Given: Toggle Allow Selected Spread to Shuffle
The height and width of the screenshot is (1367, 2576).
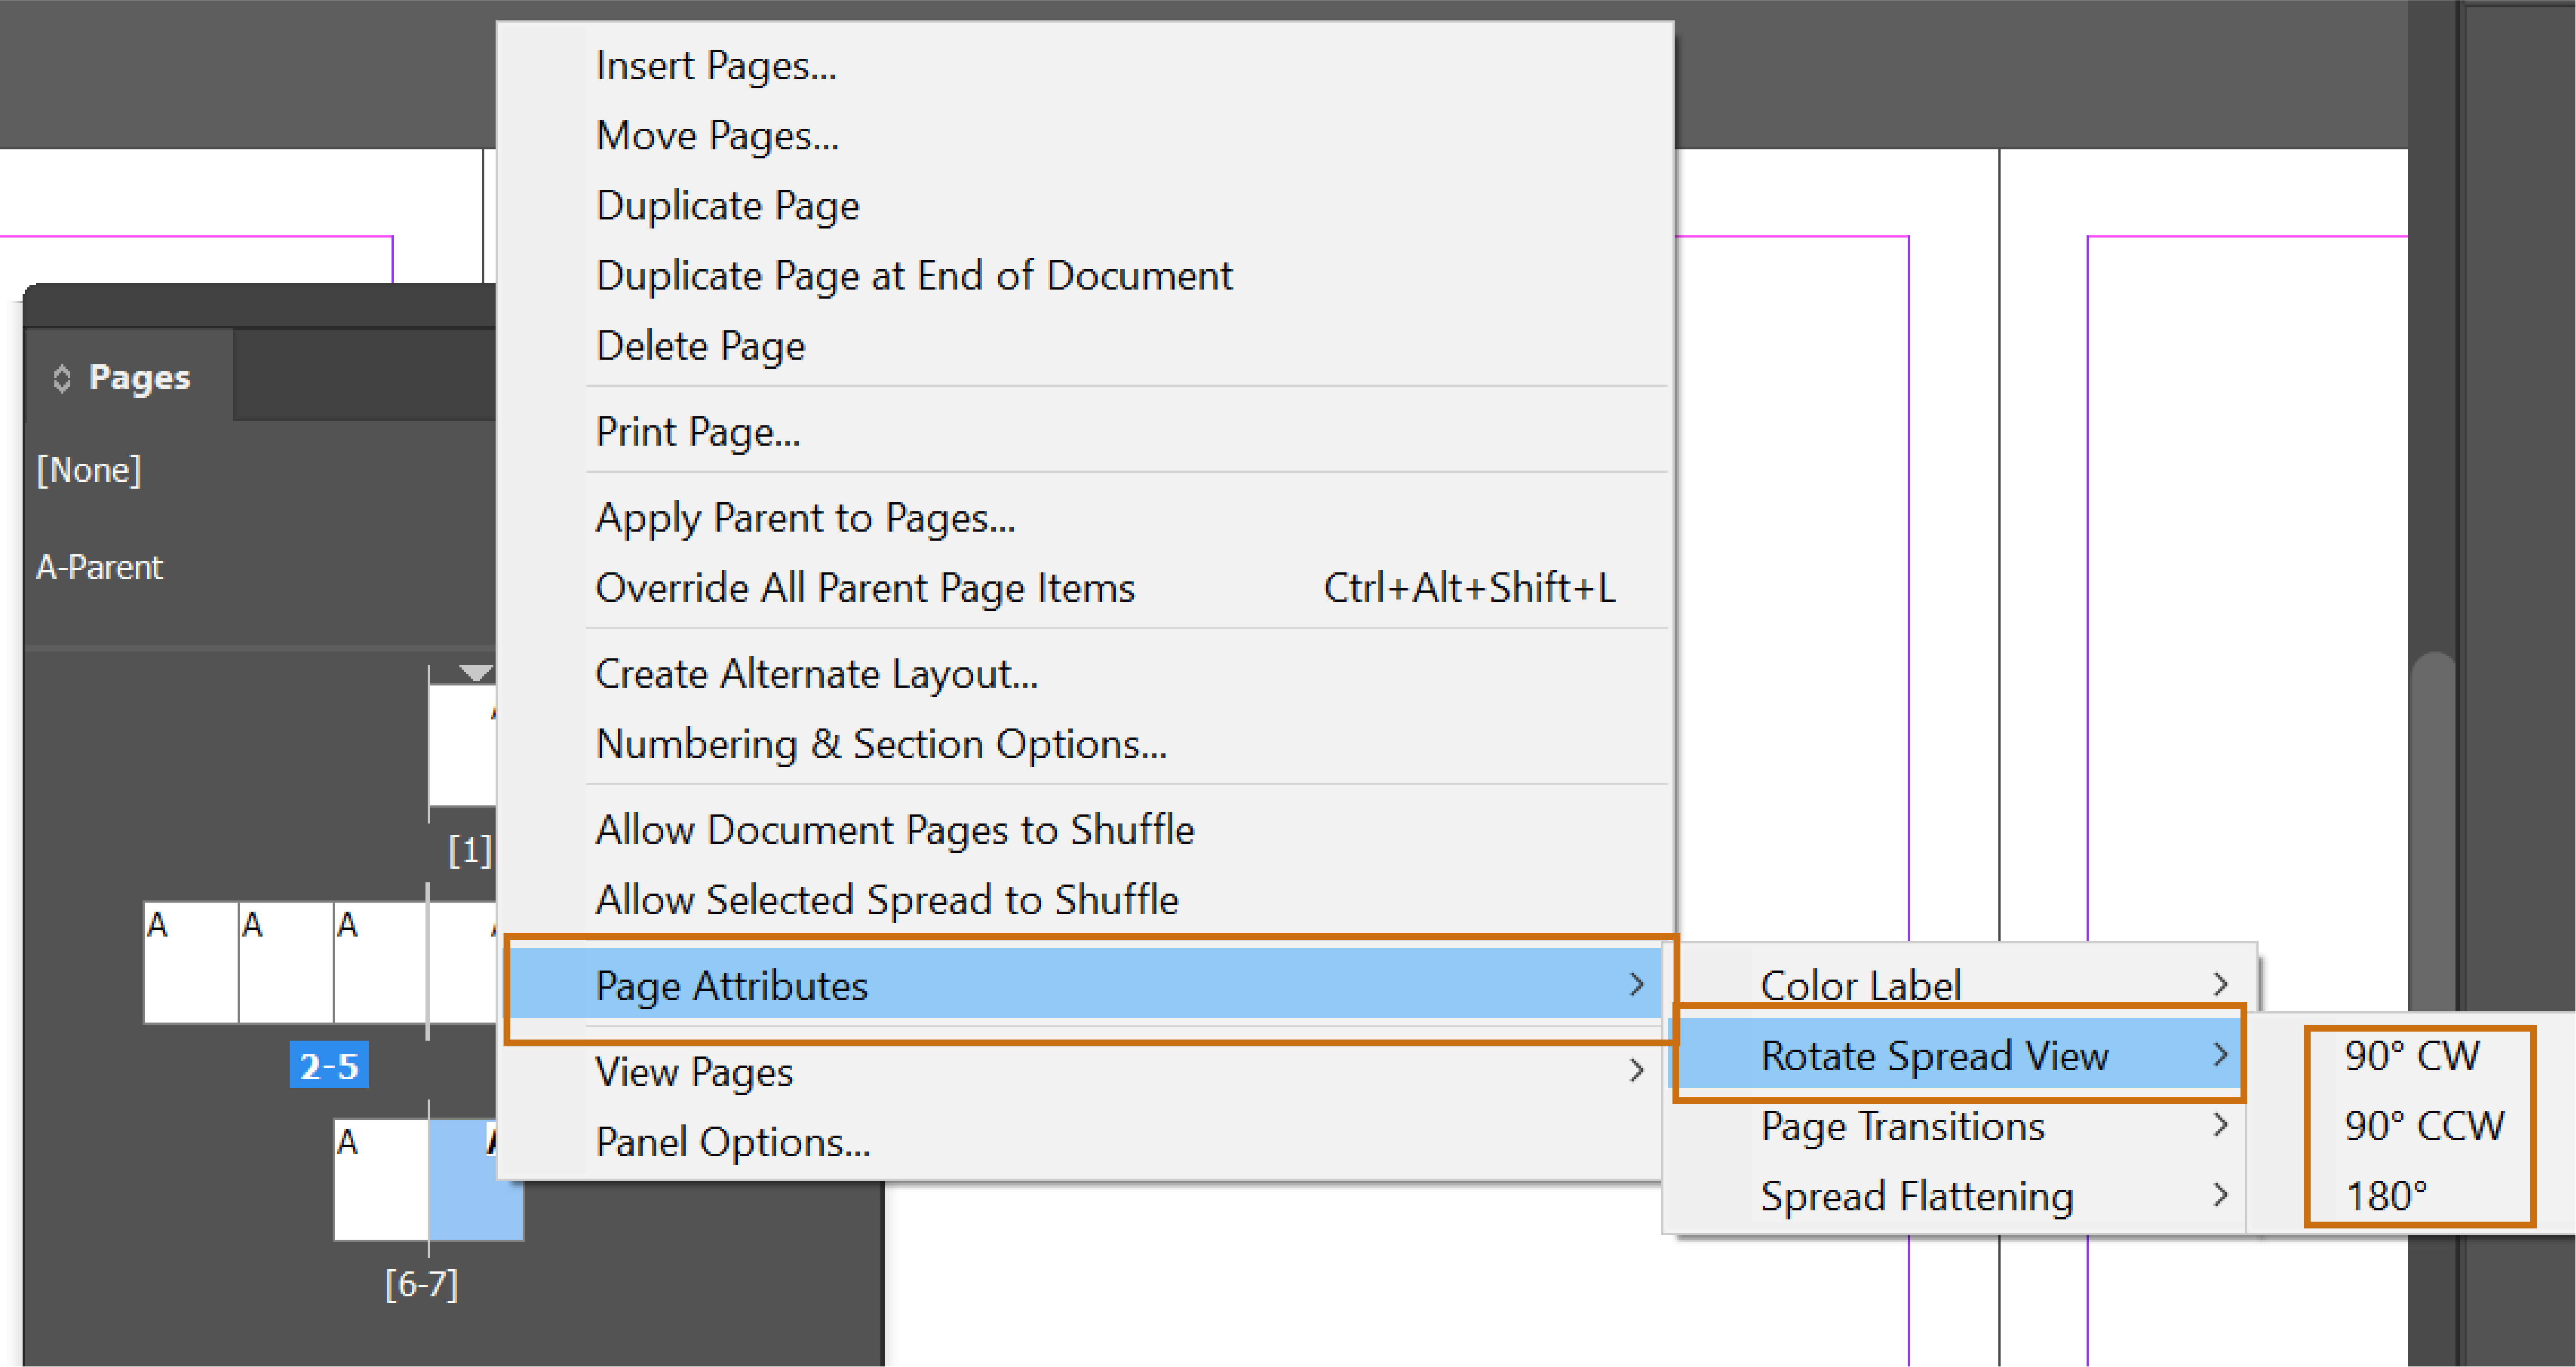Looking at the screenshot, I should point(885,898).
